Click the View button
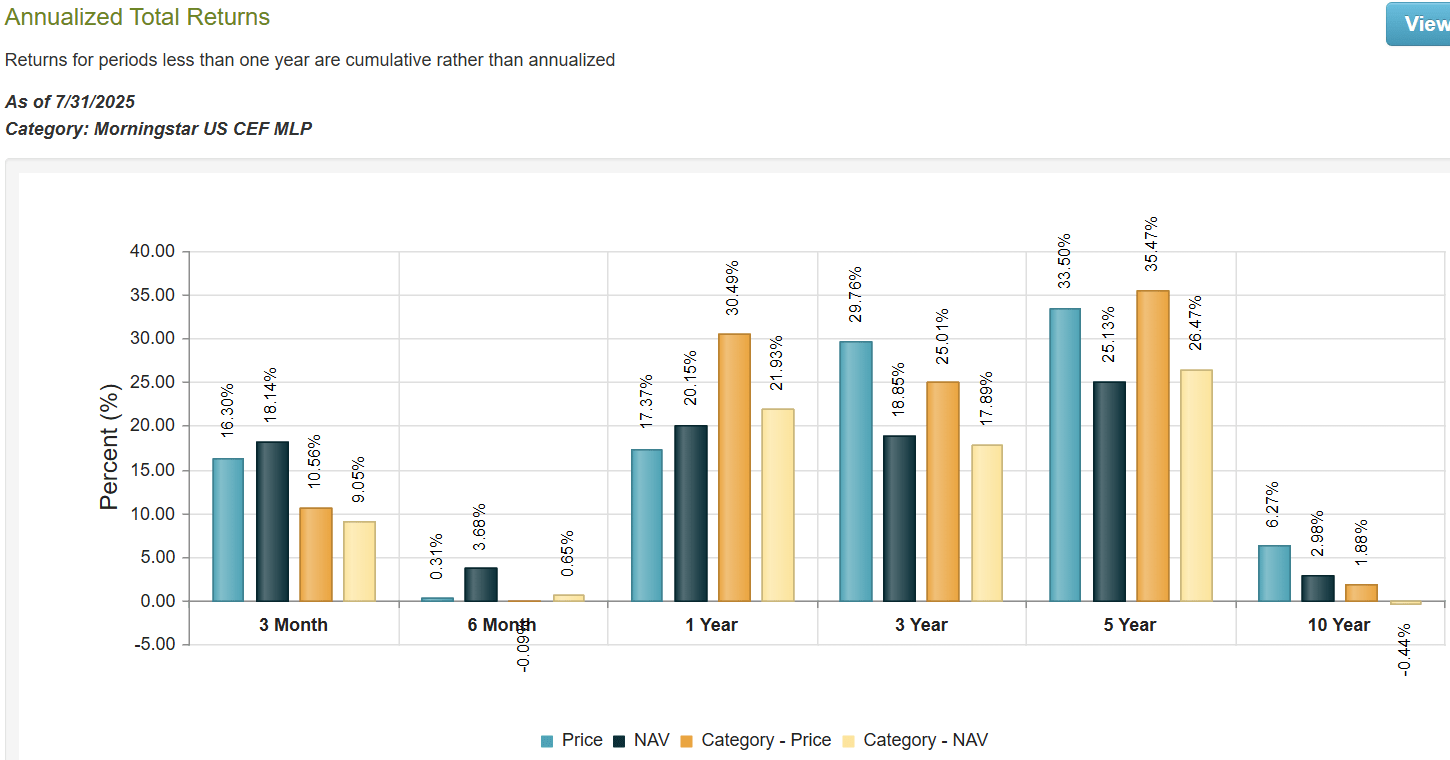Image resolution: width=1450 pixels, height=760 pixels. [1420, 24]
